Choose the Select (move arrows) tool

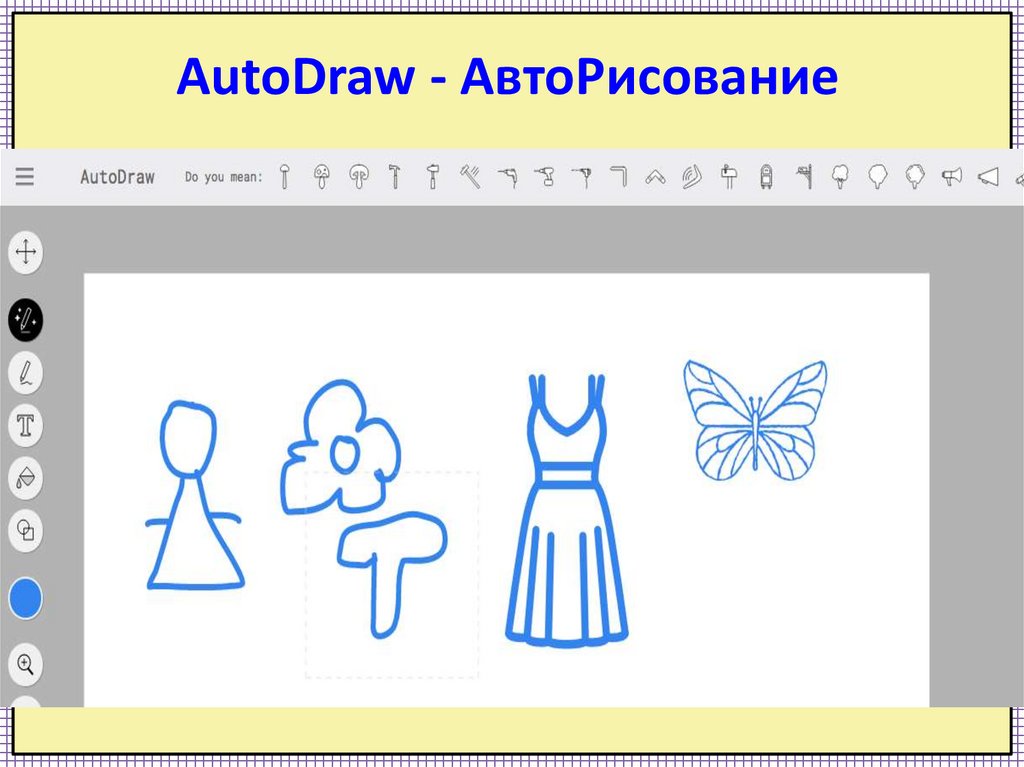(25, 252)
